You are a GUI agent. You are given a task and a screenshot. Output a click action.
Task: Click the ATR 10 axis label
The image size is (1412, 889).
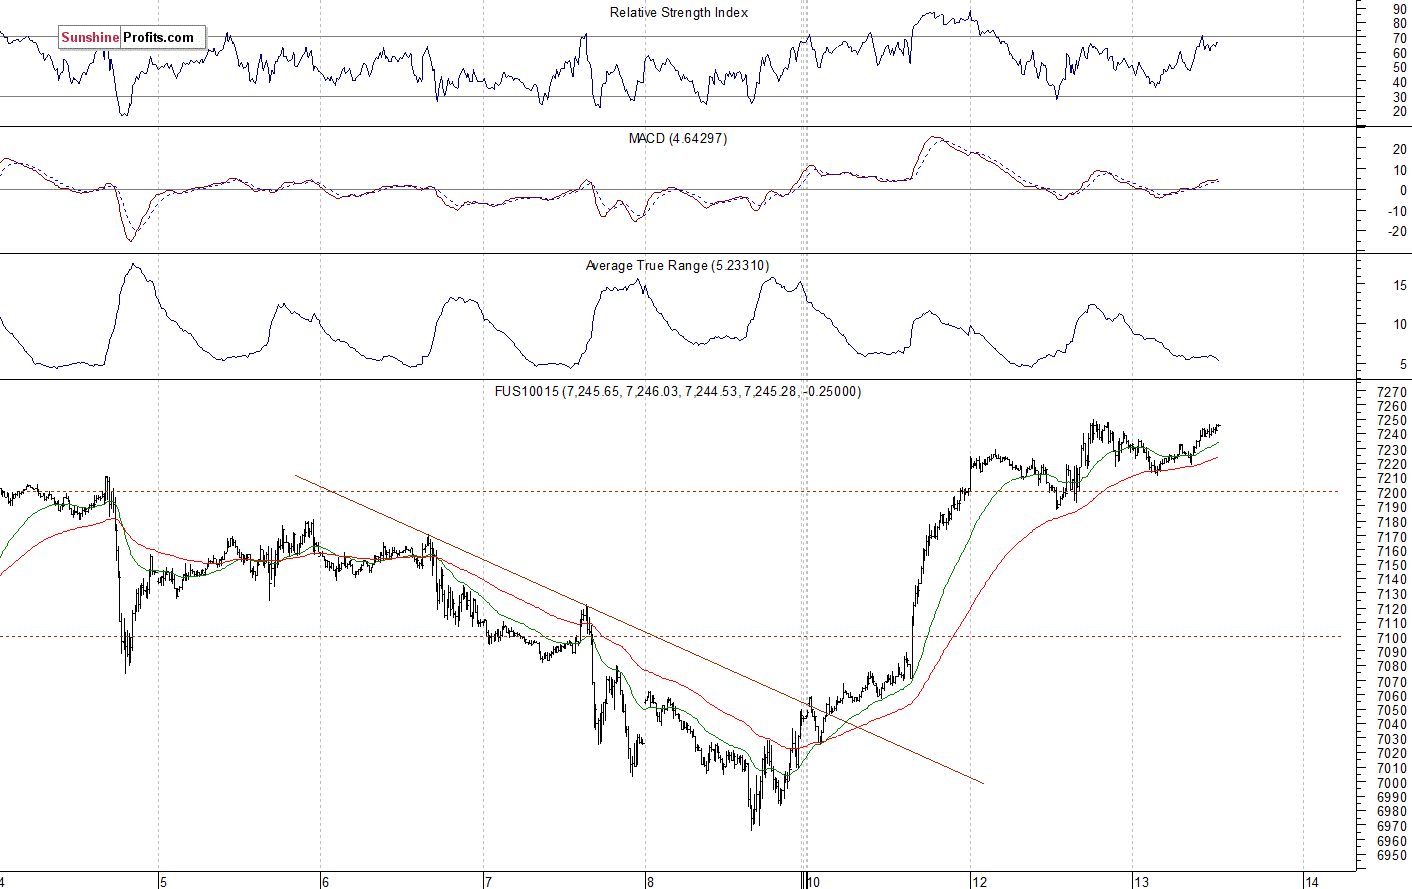pos(1399,325)
